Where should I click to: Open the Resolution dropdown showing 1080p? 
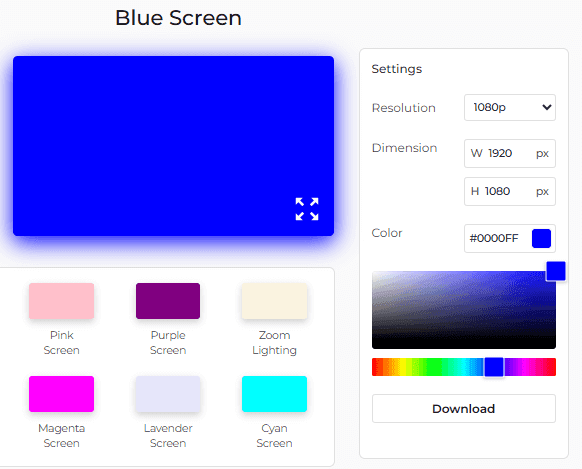click(x=510, y=108)
